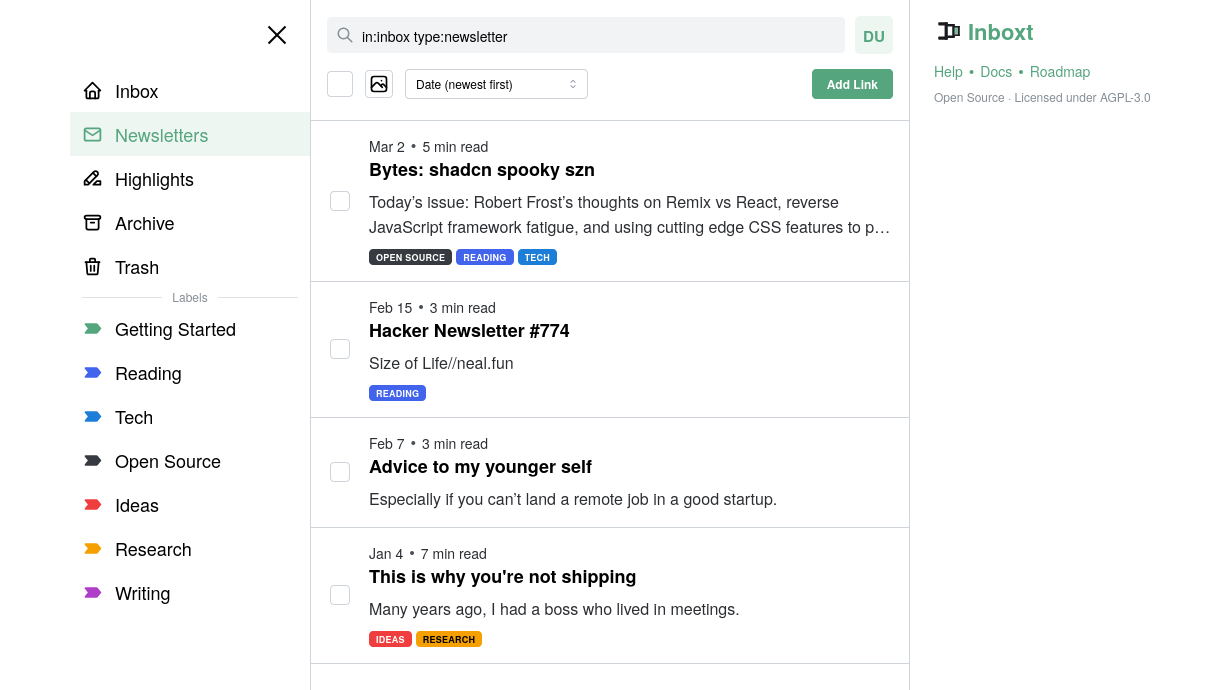Select the checkbox for Hacker Newsletter #774

click(340, 348)
